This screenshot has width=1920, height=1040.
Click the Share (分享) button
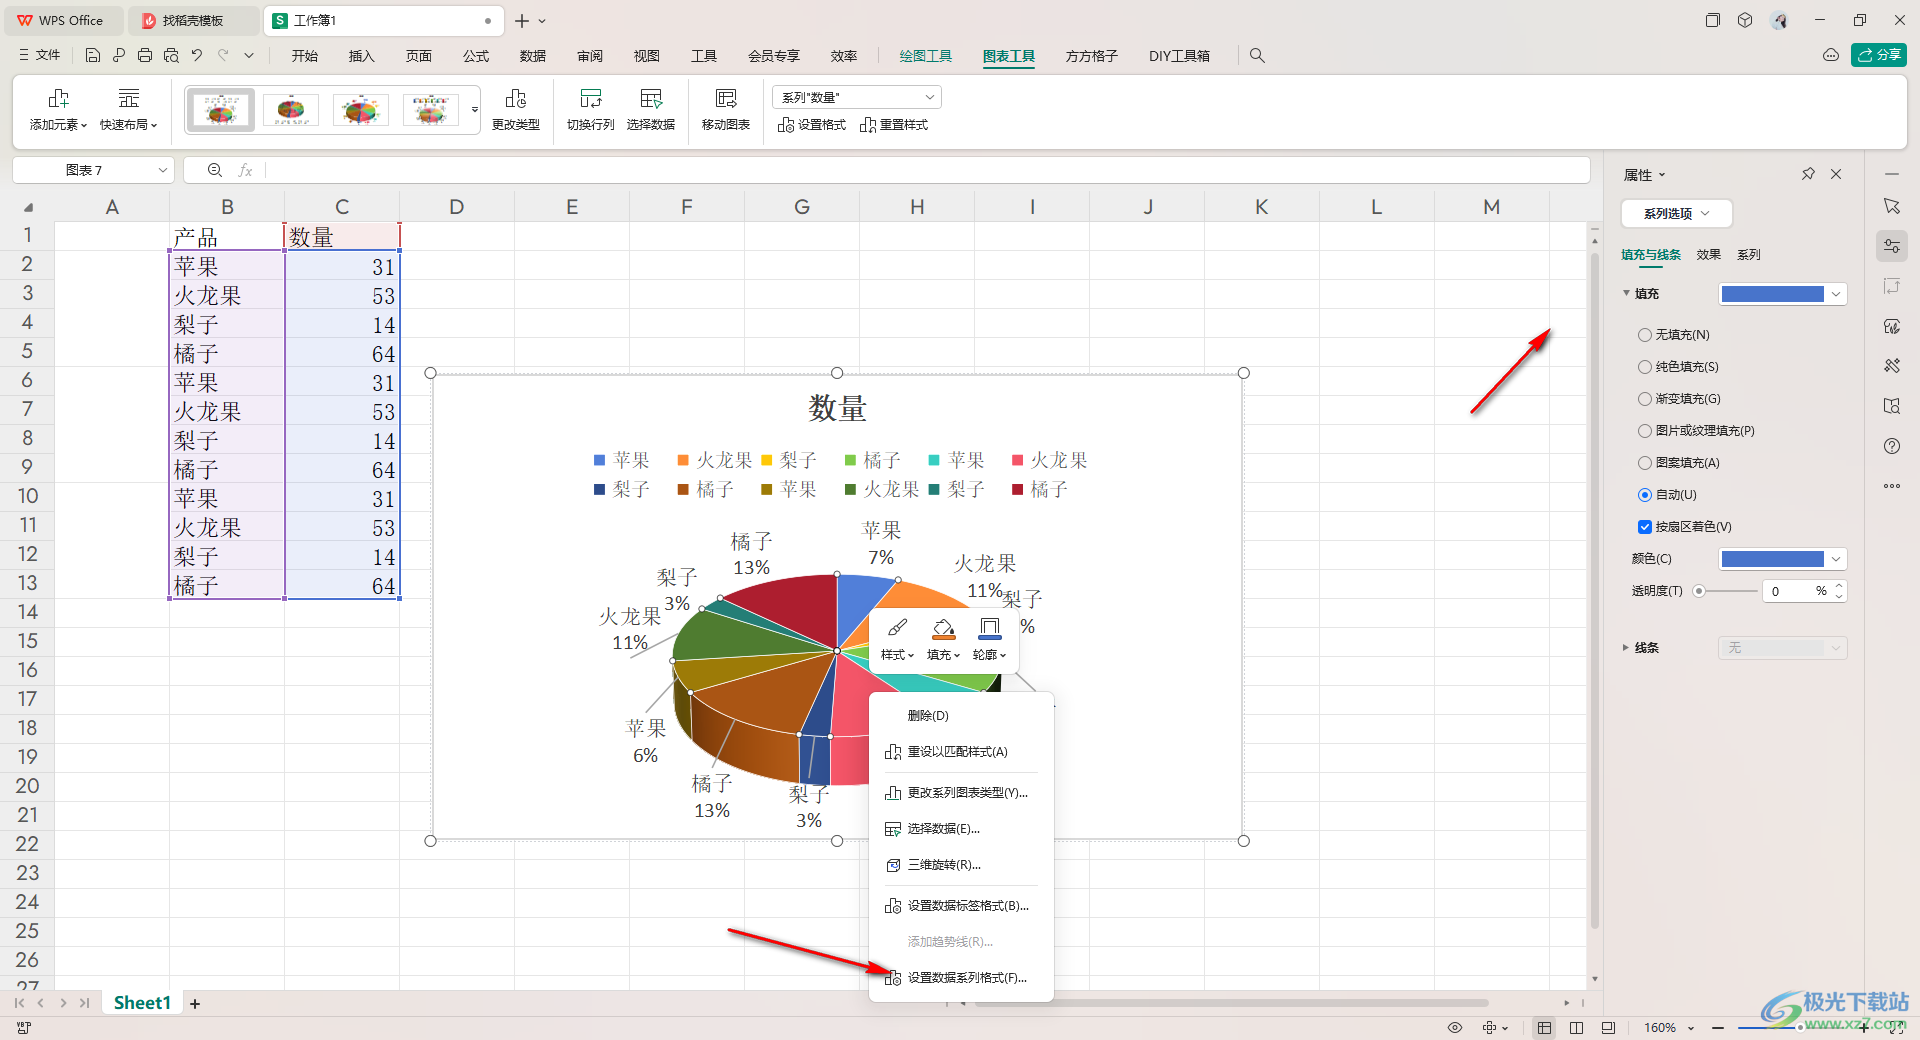pos(1878,55)
